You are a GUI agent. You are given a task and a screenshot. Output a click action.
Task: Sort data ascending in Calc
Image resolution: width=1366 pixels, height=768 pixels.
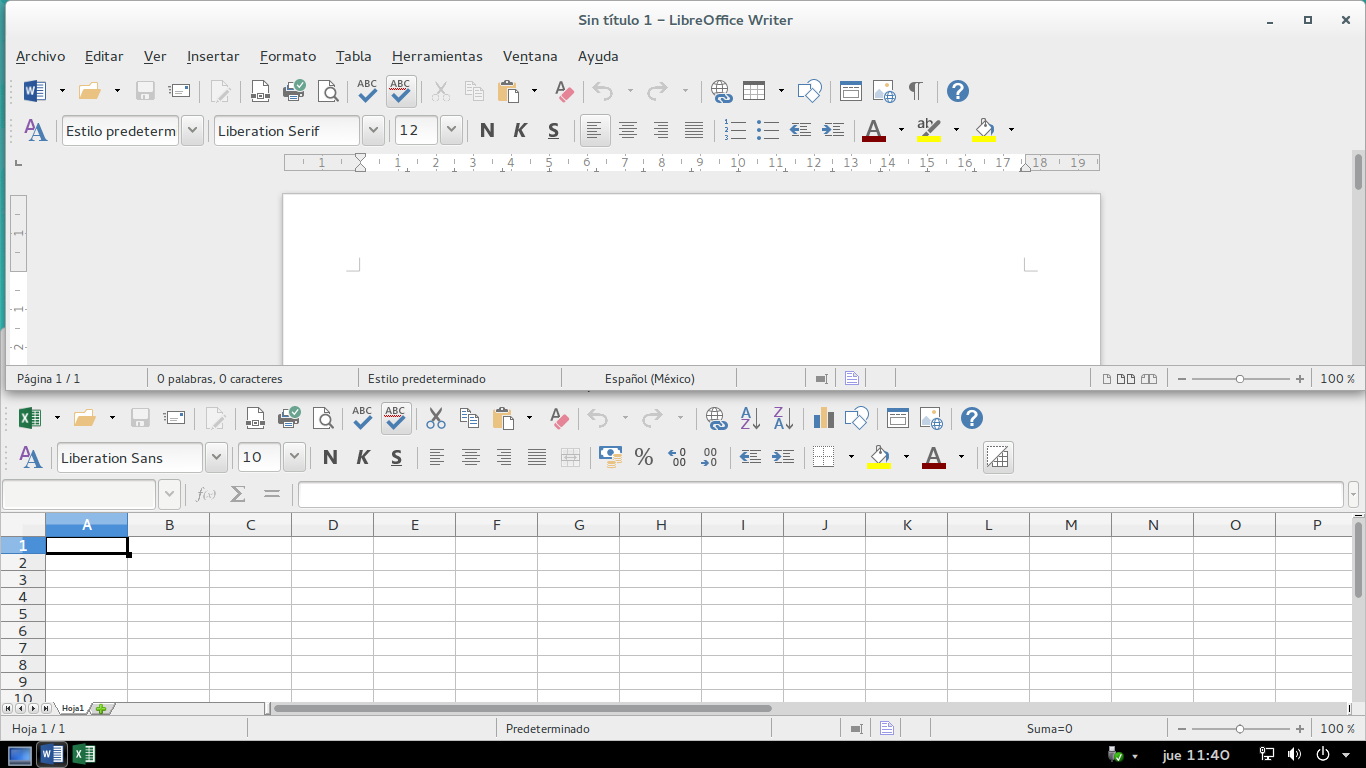[x=749, y=418]
